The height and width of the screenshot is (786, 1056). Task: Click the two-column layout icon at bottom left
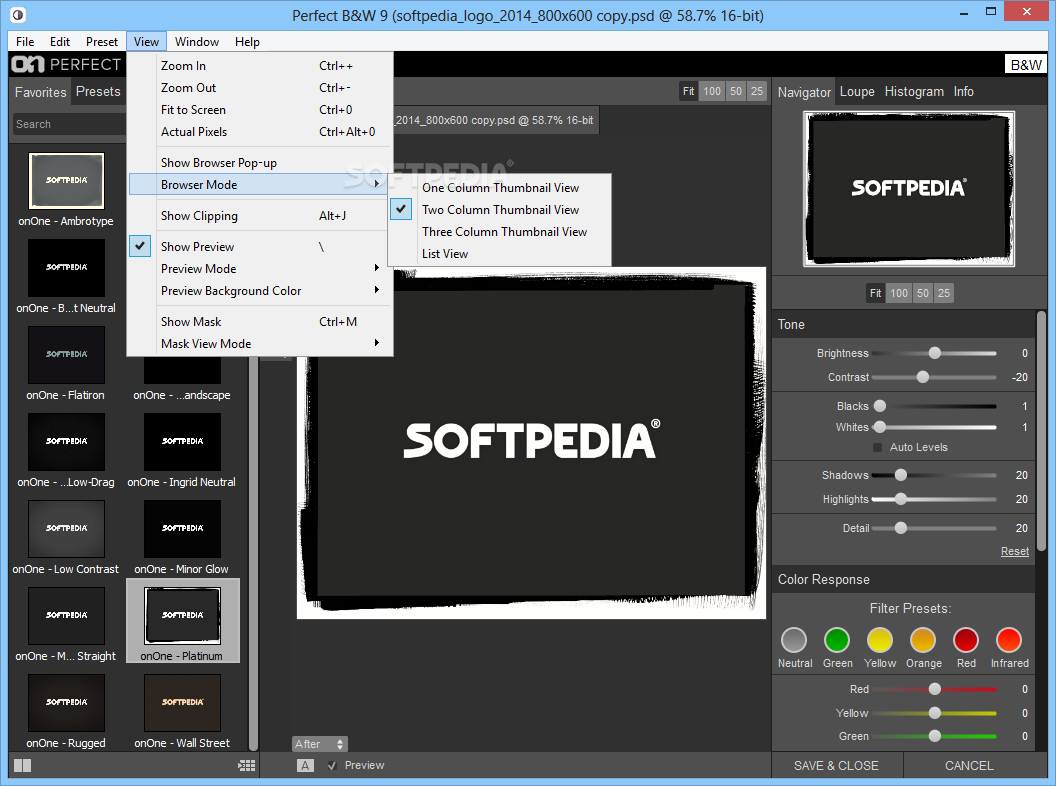(x=22, y=765)
